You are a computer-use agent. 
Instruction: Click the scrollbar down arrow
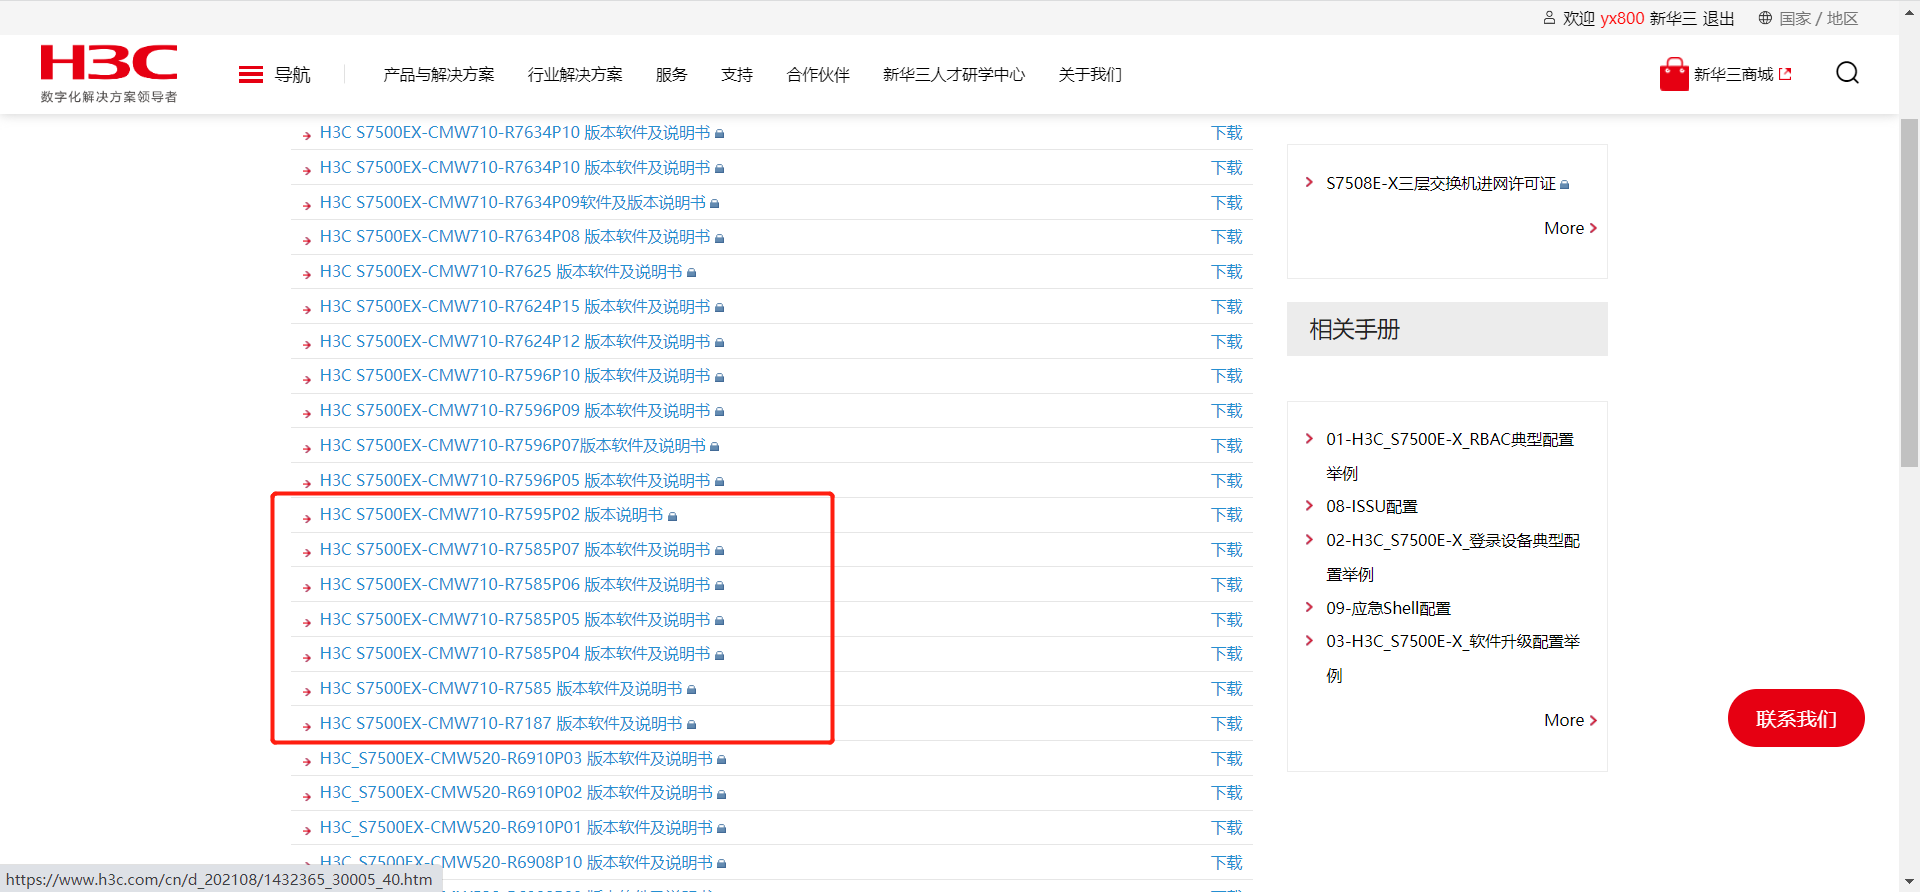pyautogui.click(x=1909, y=882)
